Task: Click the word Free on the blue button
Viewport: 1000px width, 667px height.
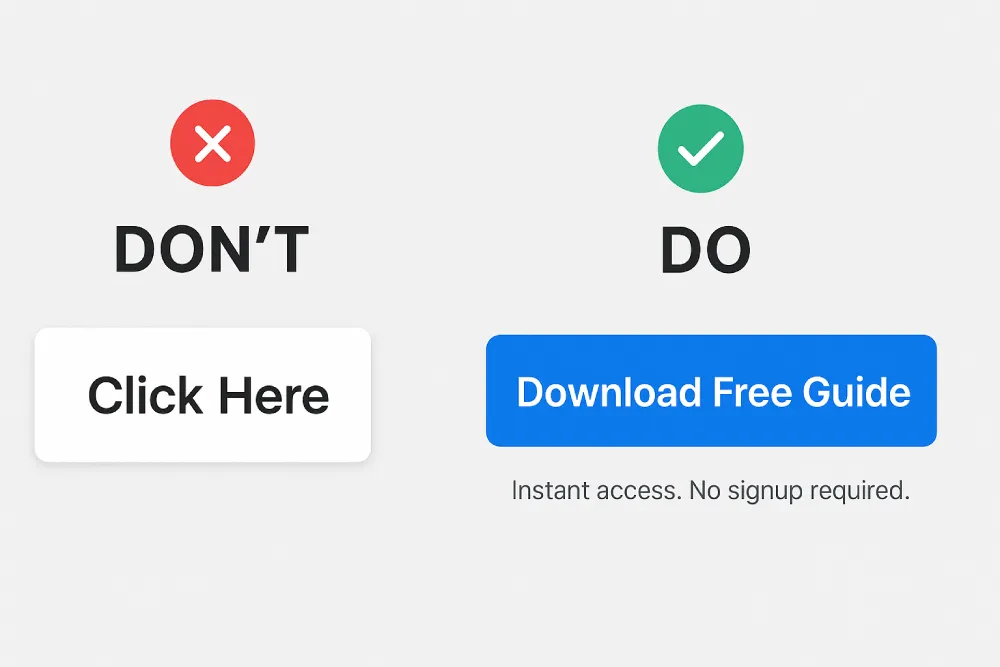Action: [x=752, y=392]
